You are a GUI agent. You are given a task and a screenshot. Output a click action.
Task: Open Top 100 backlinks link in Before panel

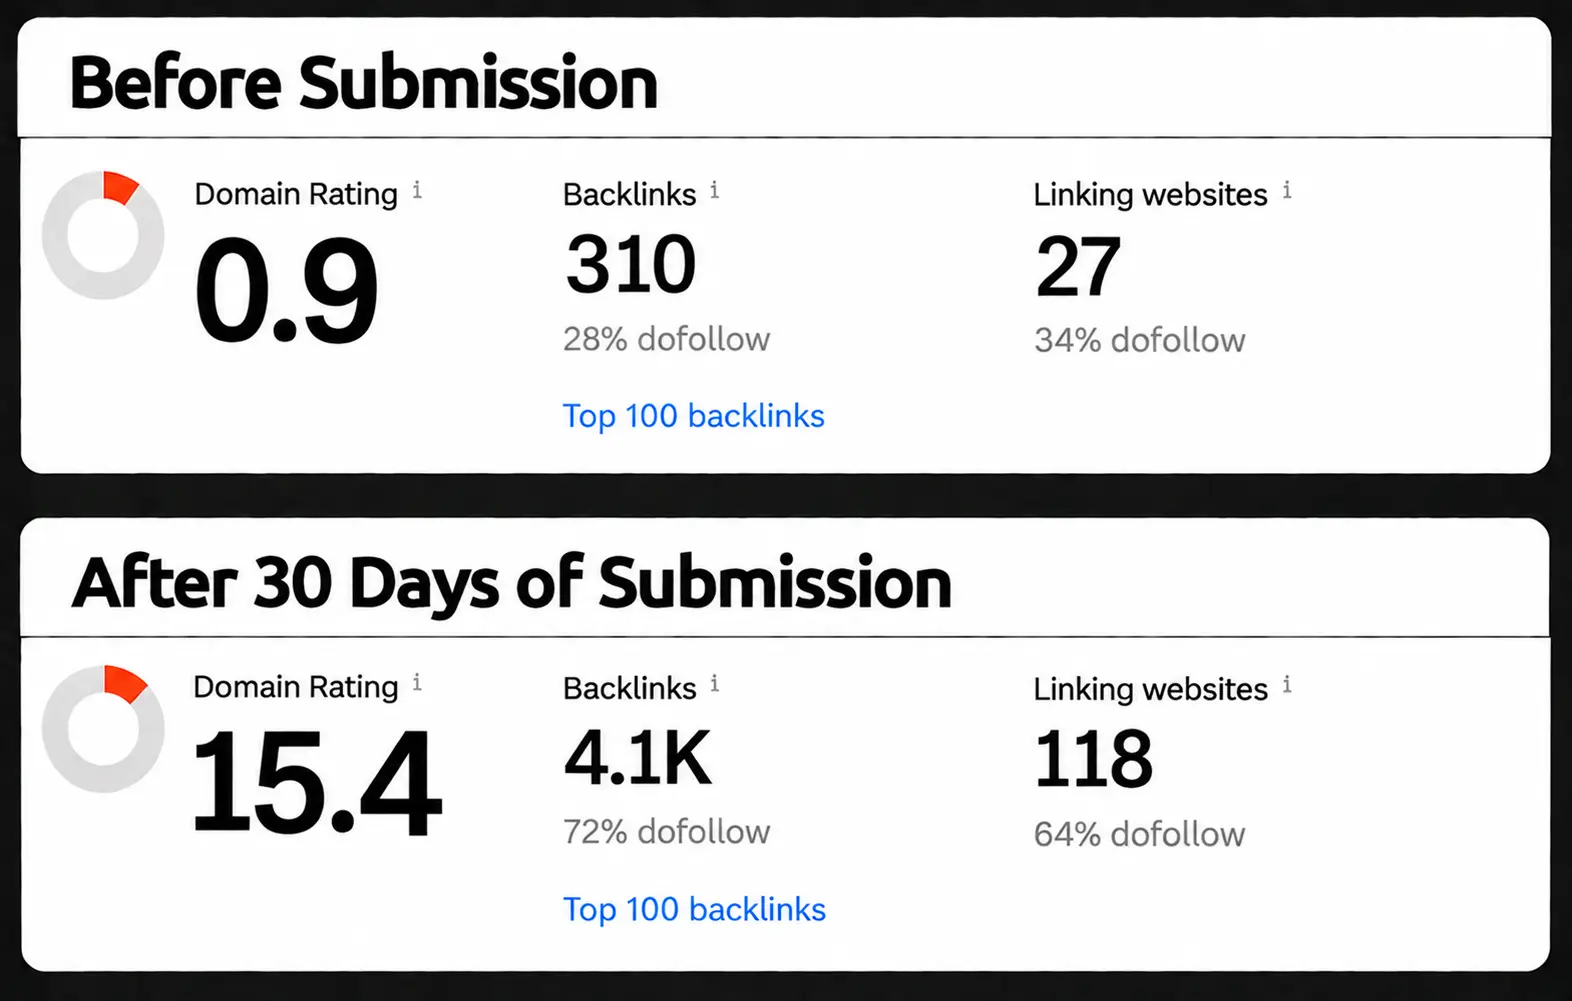[694, 416]
